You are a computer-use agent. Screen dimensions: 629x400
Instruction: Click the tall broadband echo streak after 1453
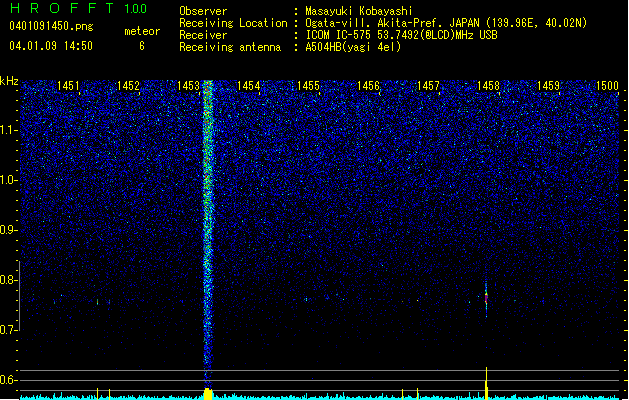207,233
